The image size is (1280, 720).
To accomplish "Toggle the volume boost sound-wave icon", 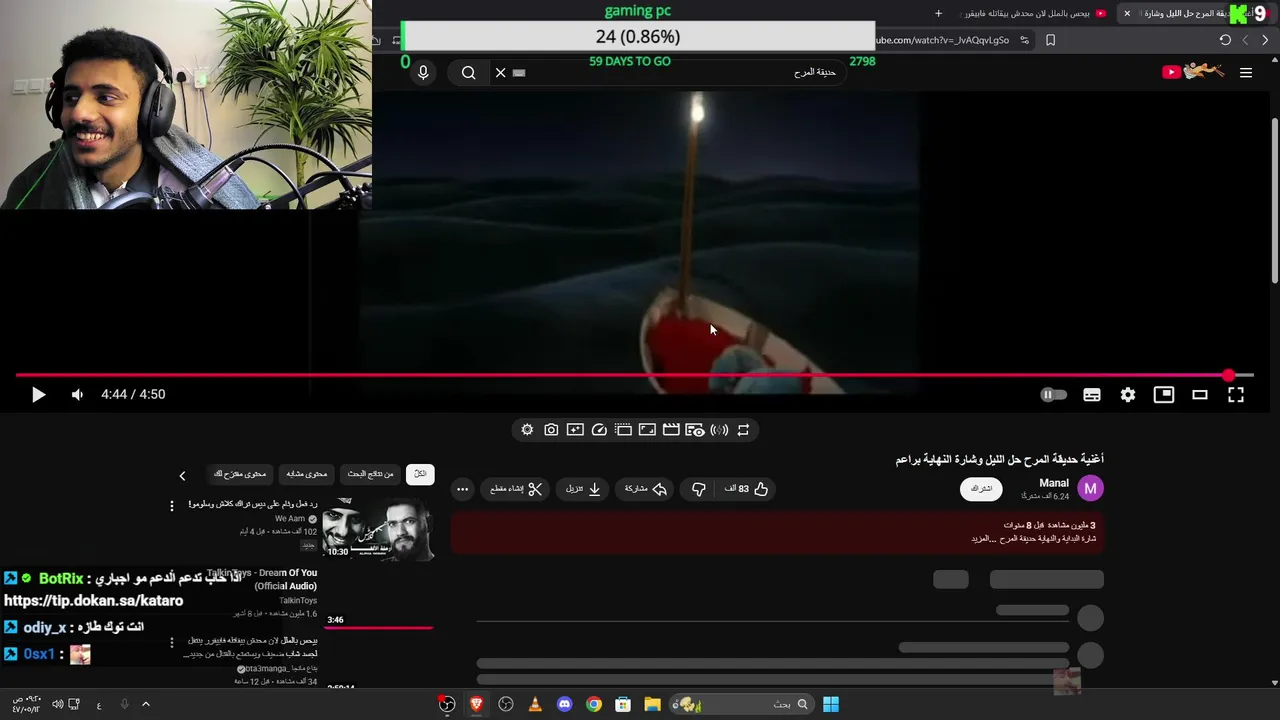I will [x=719, y=430].
